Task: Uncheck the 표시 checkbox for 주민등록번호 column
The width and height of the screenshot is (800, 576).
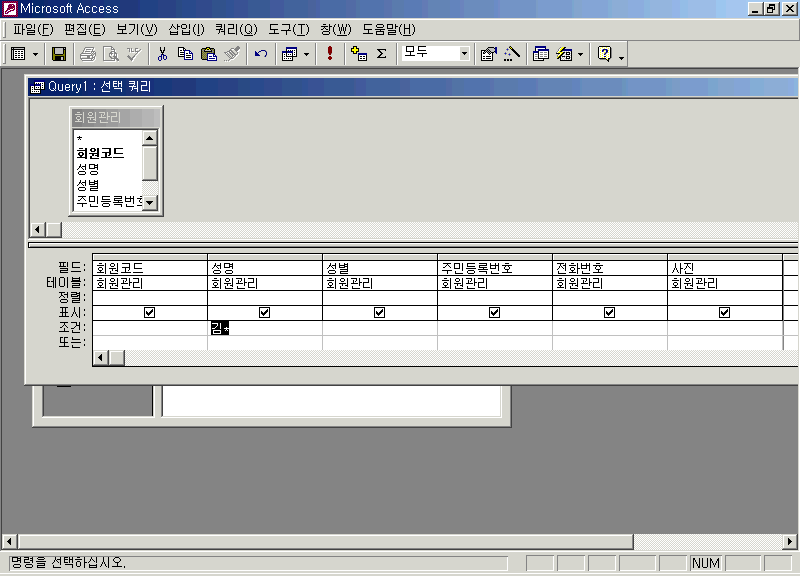Action: coord(494,312)
